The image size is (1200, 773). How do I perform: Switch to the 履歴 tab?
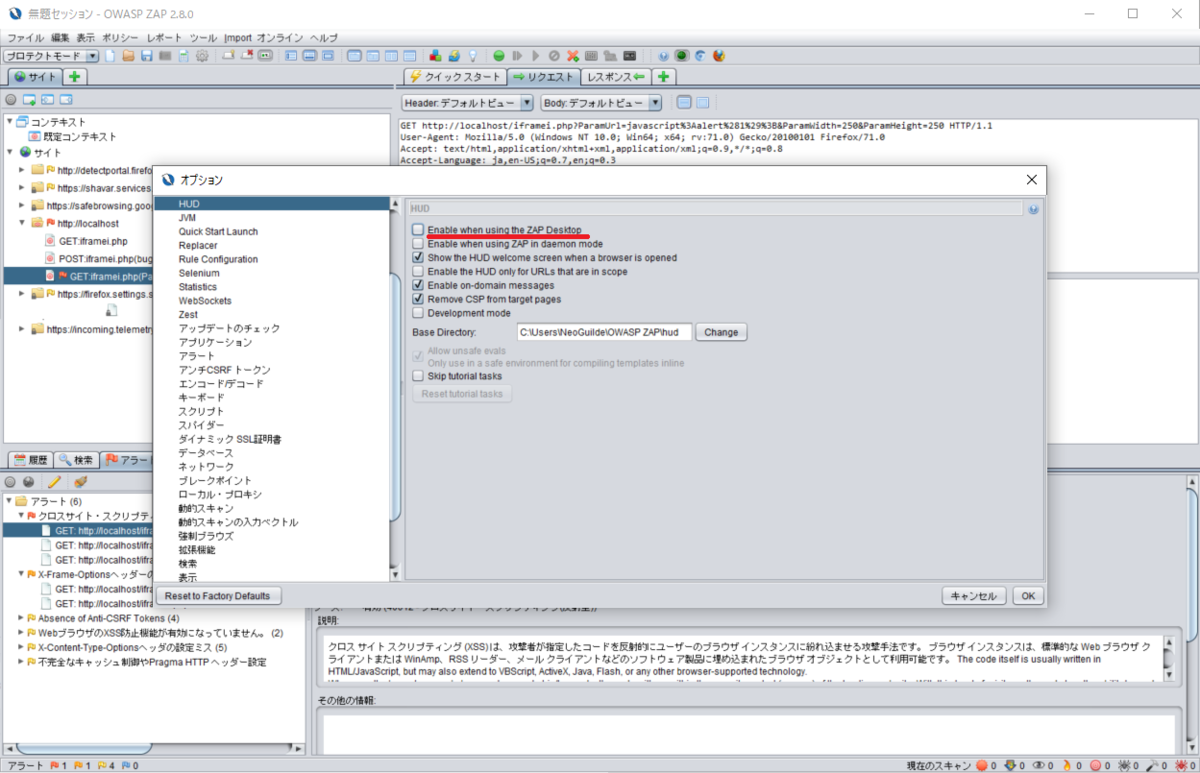29,460
